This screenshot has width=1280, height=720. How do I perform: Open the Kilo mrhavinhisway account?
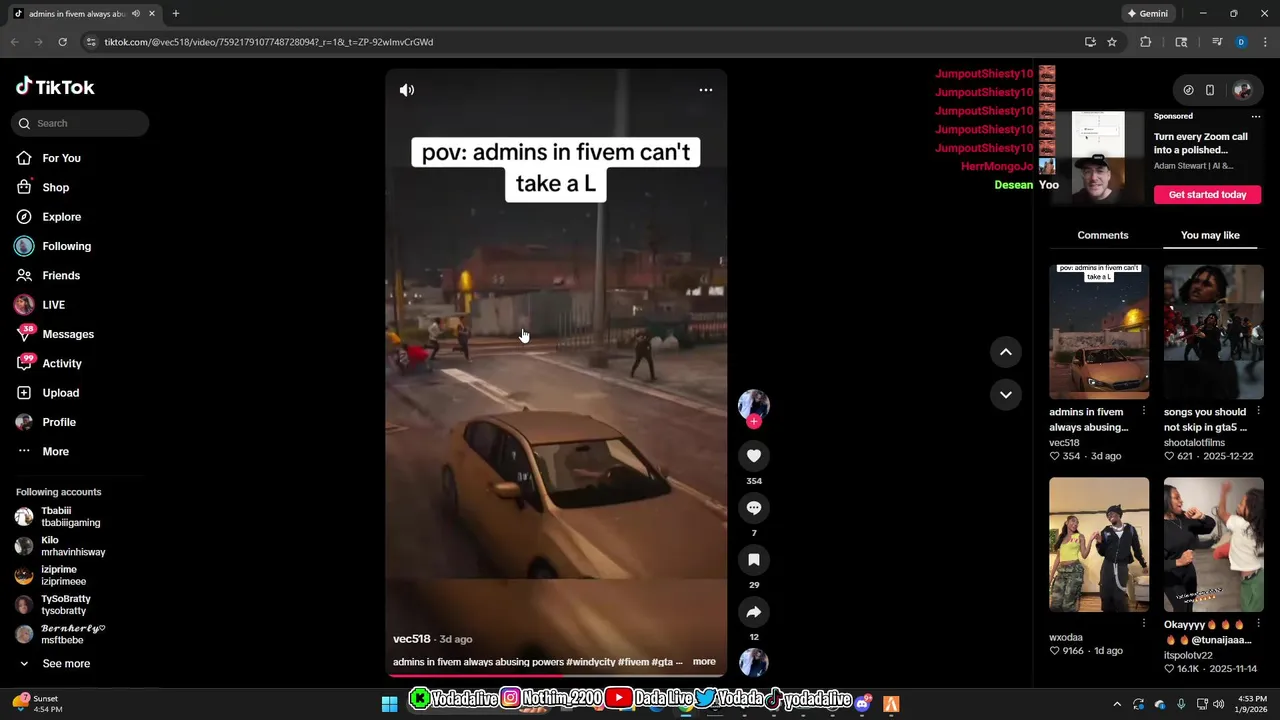coord(72,546)
